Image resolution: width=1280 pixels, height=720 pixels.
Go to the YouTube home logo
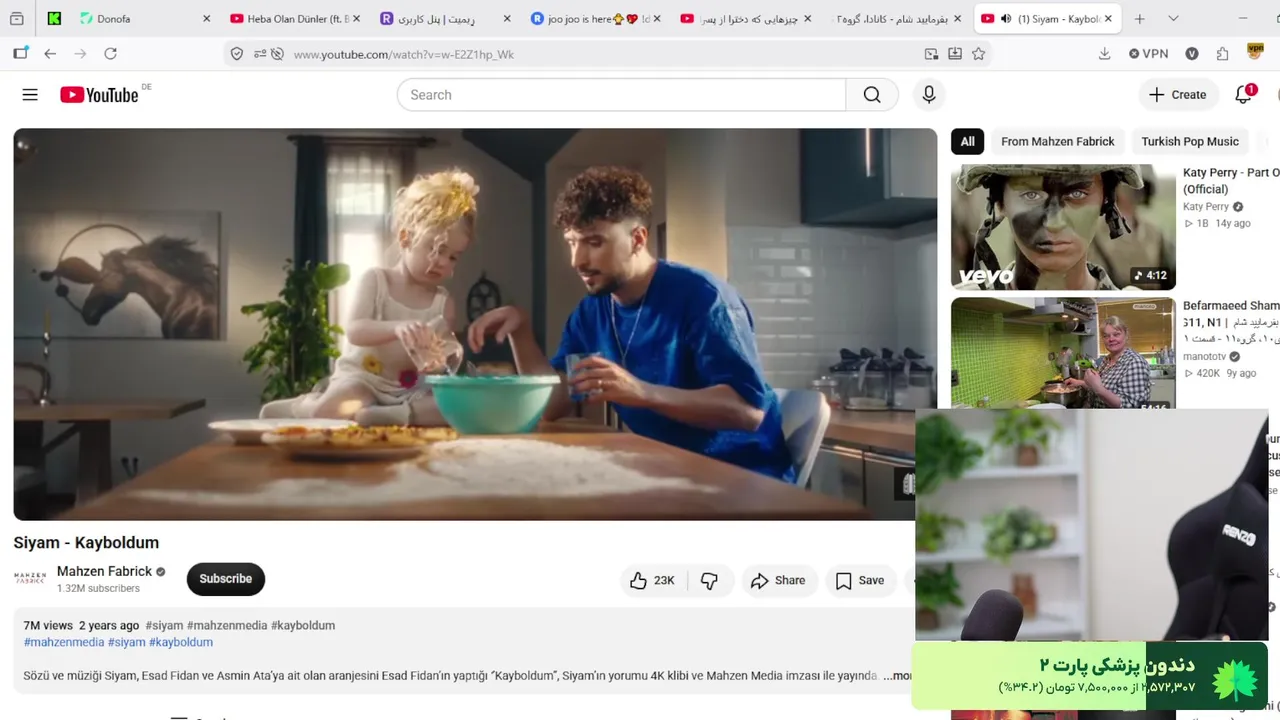(x=99, y=95)
